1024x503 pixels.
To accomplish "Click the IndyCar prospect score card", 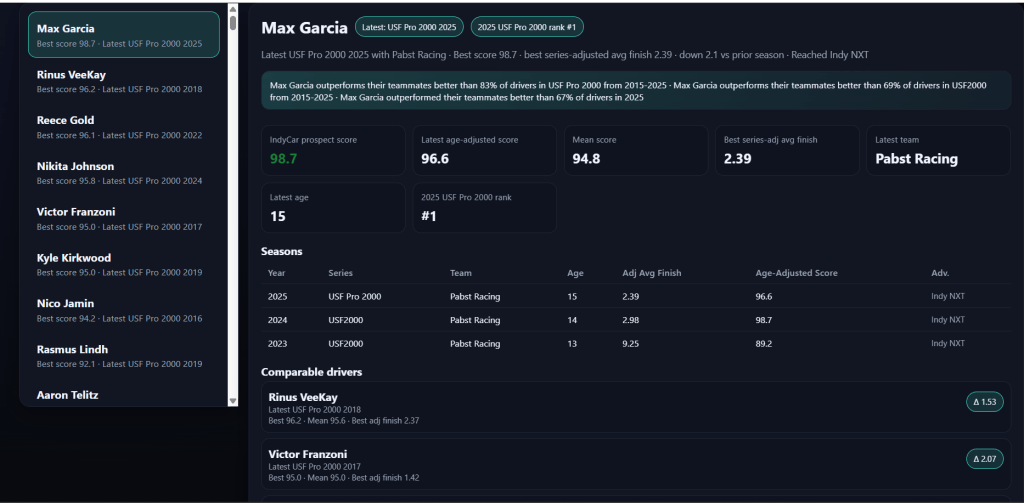I will pyautogui.click(x=332, y=150).
